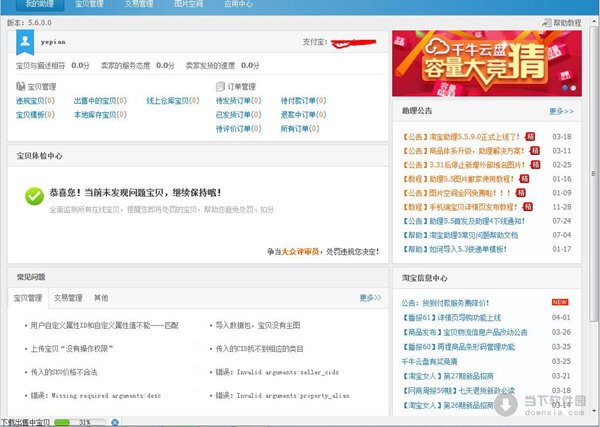The width and height of the screenshot is (600, 427).
Task: Open 如何导入5.3快递单模板 help link
Action: [x=454, y=249]
